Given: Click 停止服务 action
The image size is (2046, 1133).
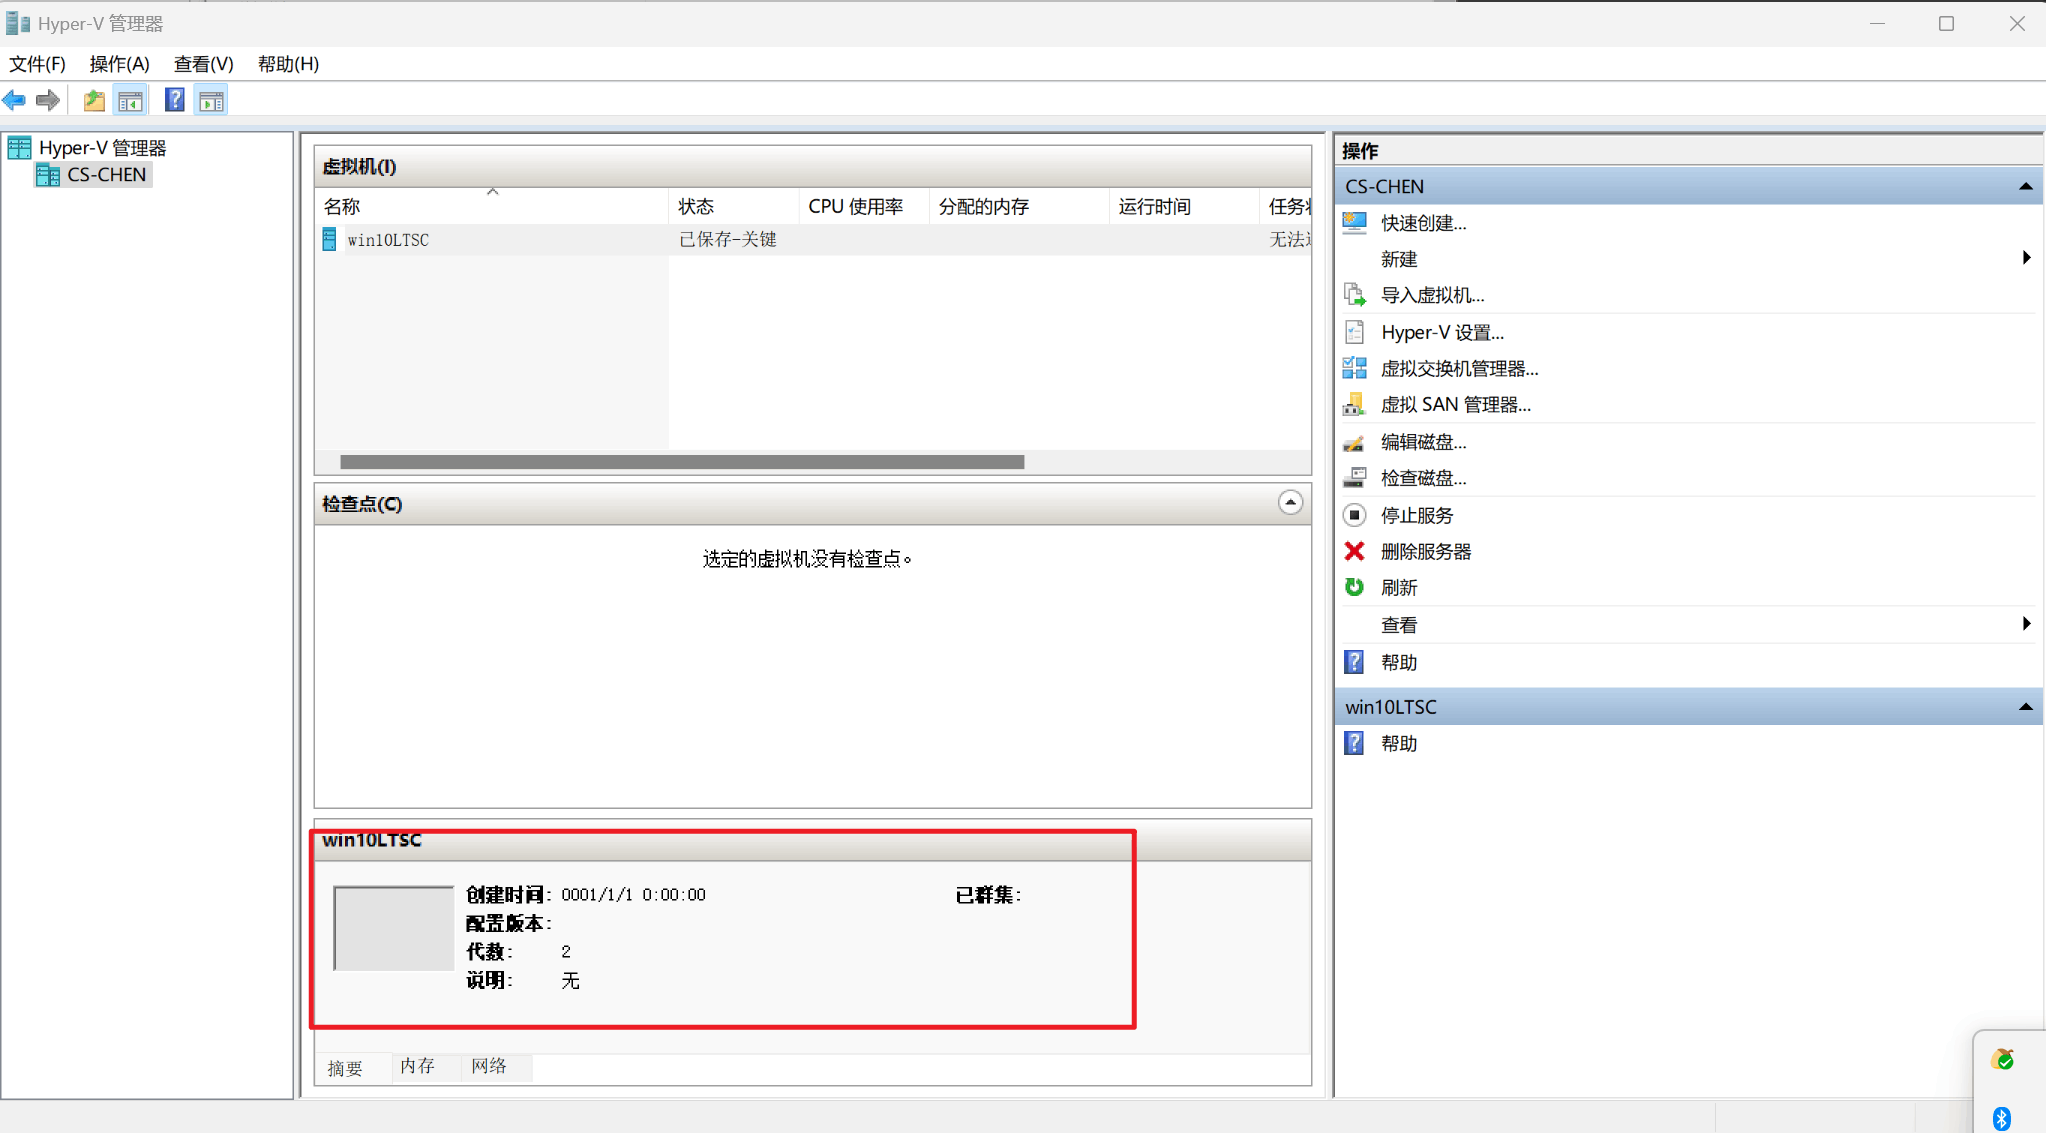Looking at the screenshot, I should click(x=1417, y=515).
